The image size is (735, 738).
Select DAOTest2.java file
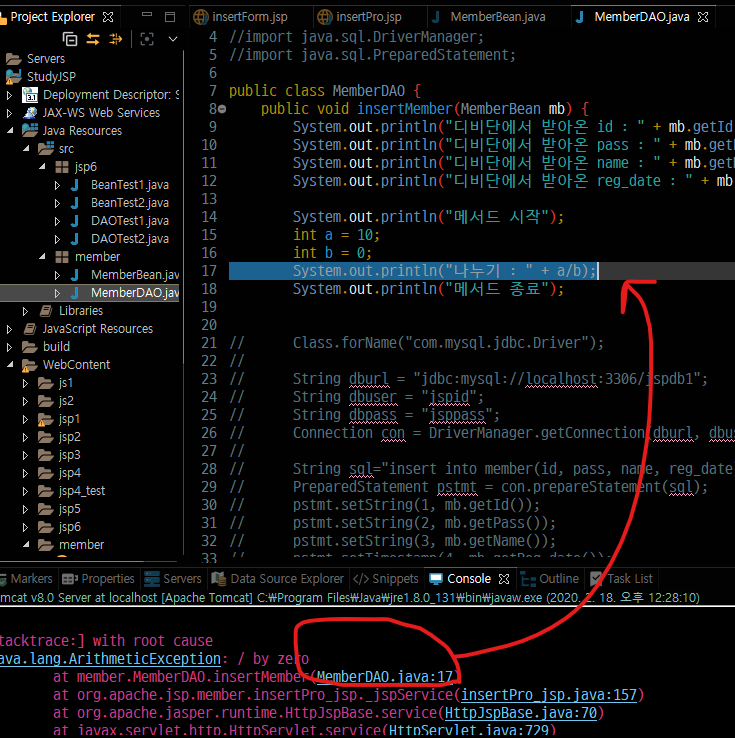pos(120,239)
